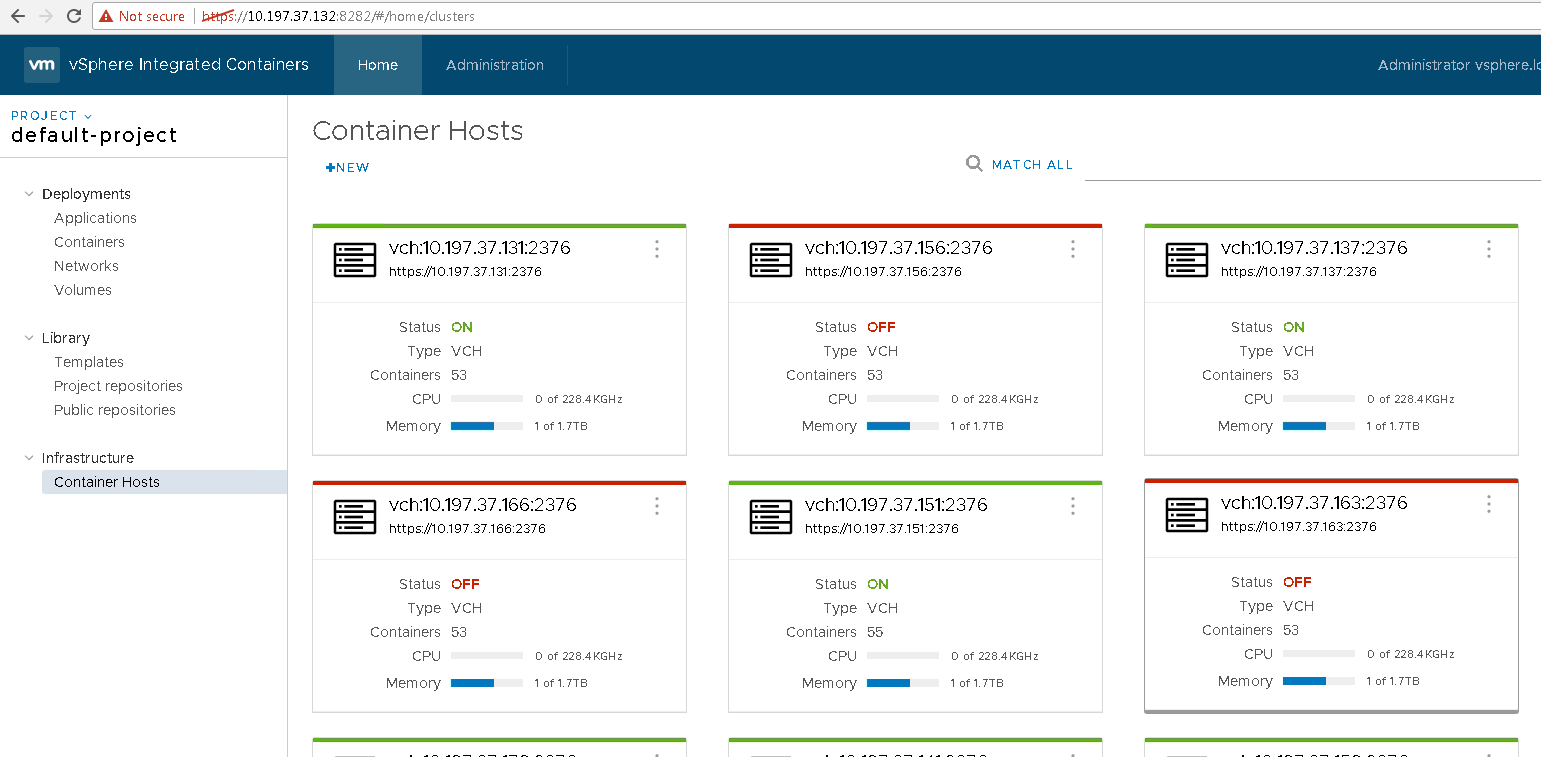Image resolution: width=1541 pixels, height=757 pixels.
Task: Open the PROJECT selector dropdown
Action: point(51,116)
